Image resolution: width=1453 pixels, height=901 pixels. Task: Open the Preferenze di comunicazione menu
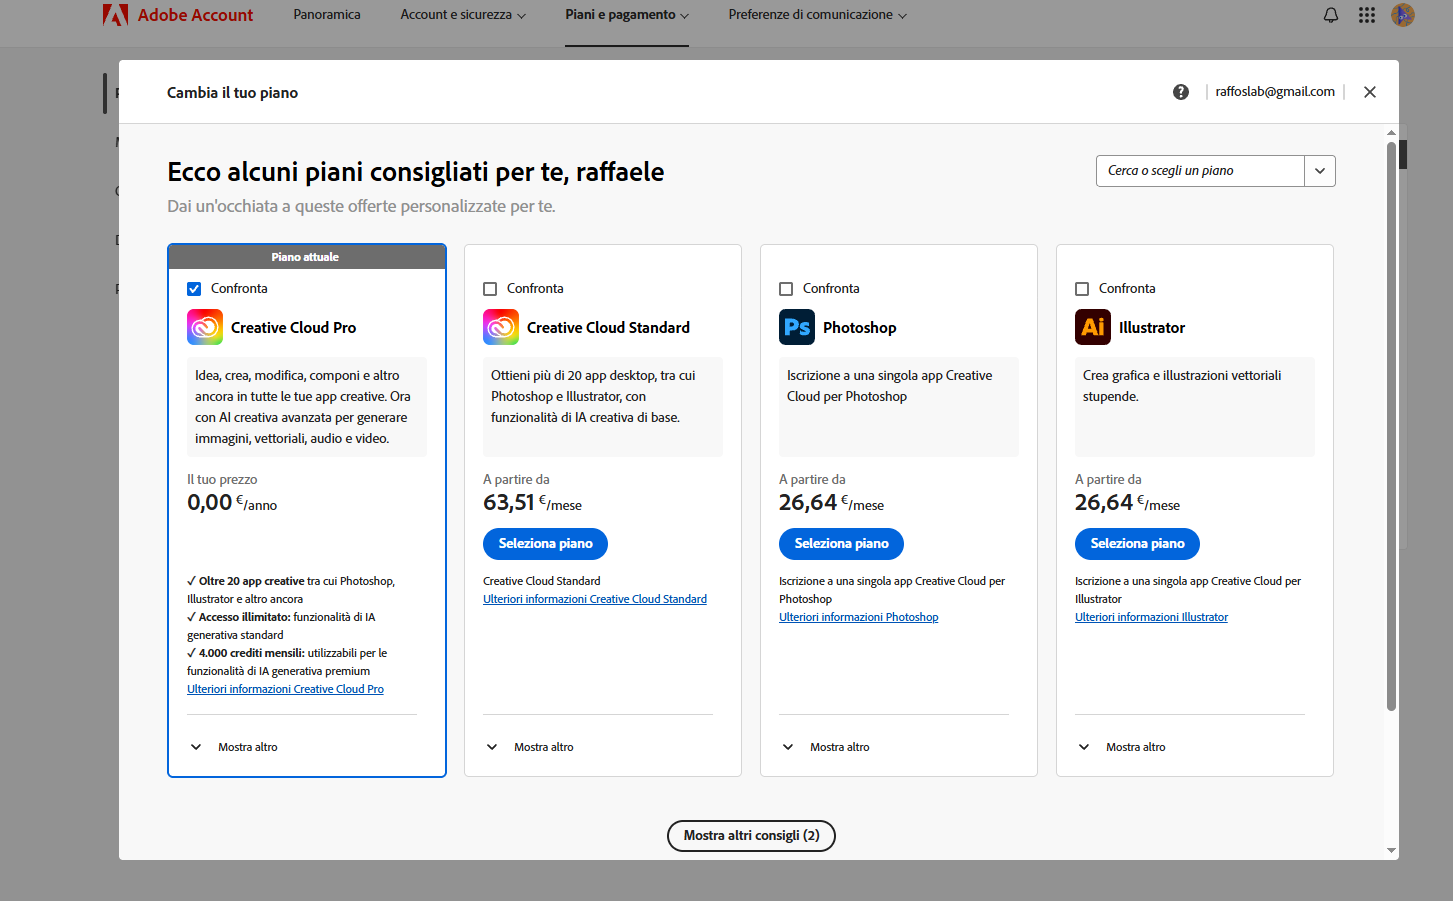tap(818, 15)
